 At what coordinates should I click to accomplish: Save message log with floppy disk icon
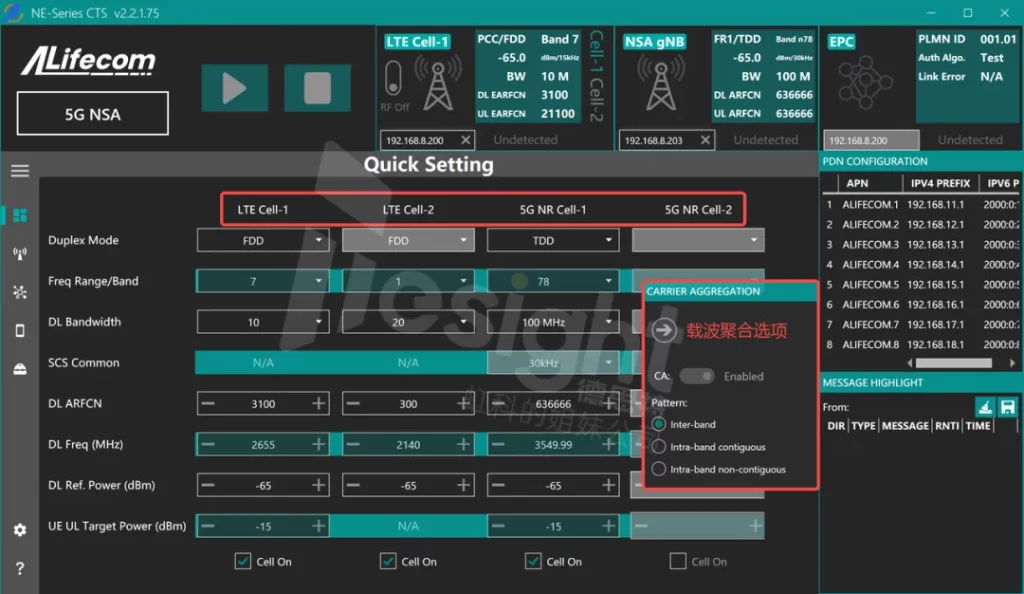point(1007,407)
